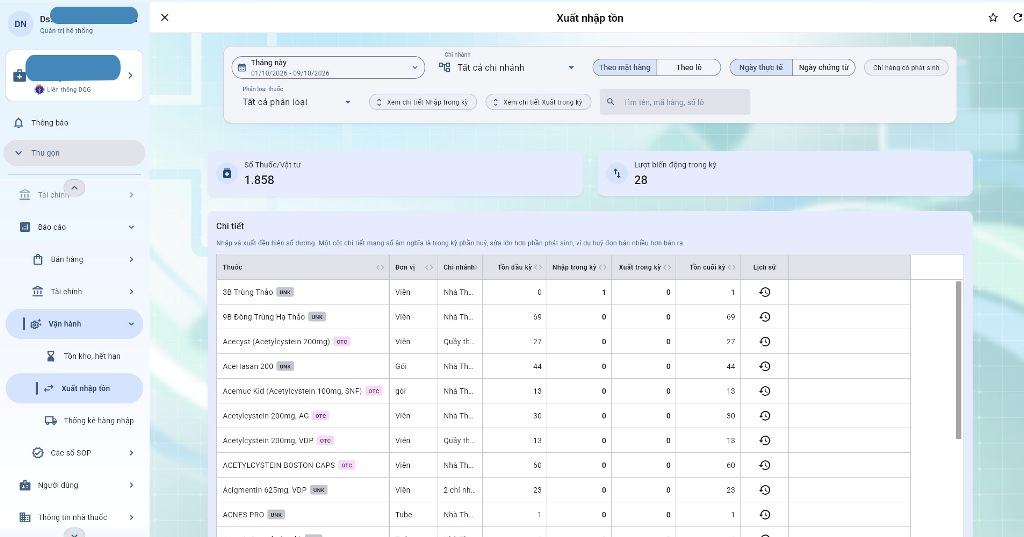The image size is (1024, 537).
Task: Show history for Acemuc Kid row
Action: (765, 391)
